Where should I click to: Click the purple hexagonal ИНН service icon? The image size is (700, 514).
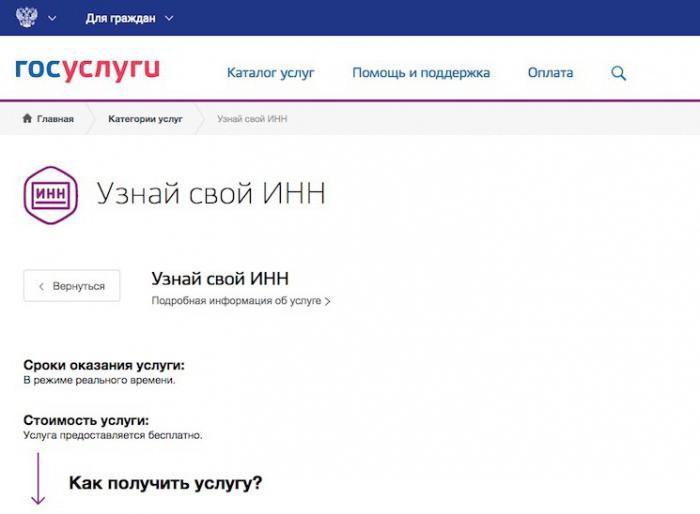click(50, 194)
